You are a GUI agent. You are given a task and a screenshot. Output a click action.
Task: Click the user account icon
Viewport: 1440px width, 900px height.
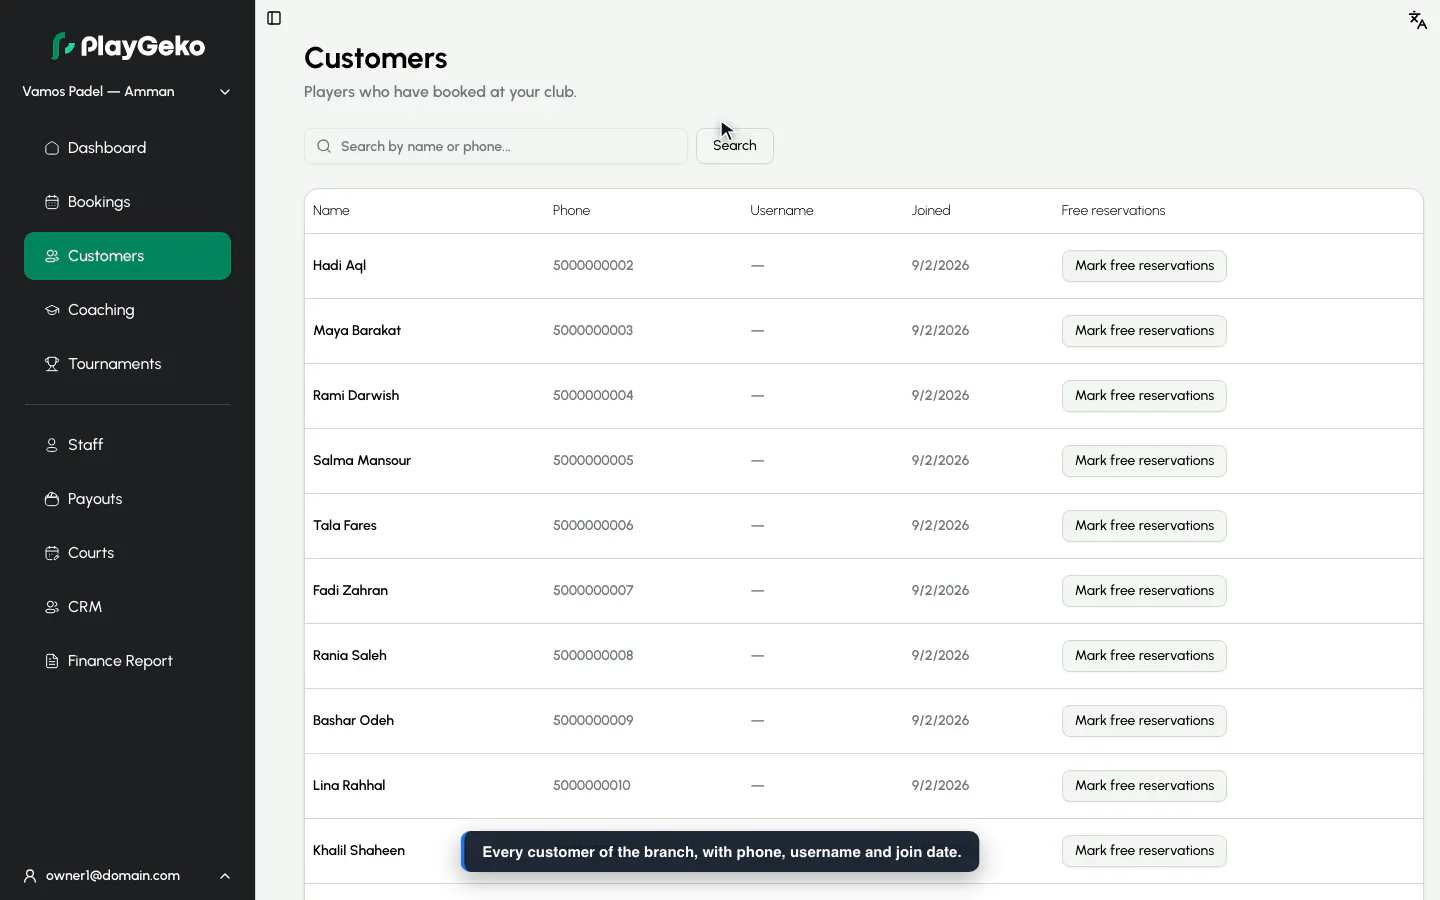pos(30,876)
